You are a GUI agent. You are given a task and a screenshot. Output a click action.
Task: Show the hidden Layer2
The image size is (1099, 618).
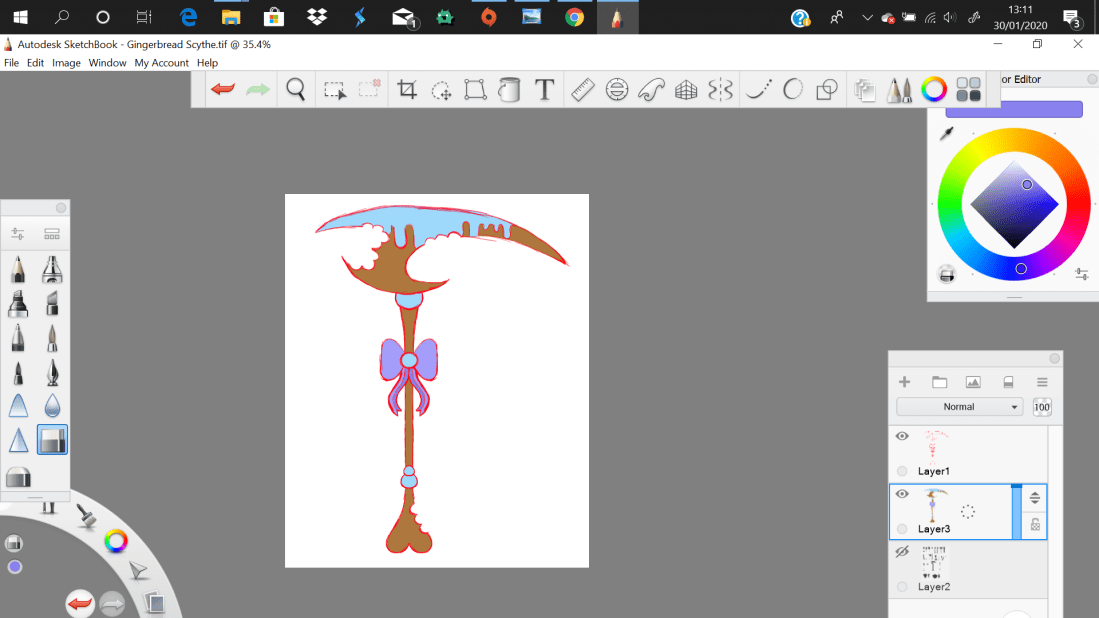901,551
